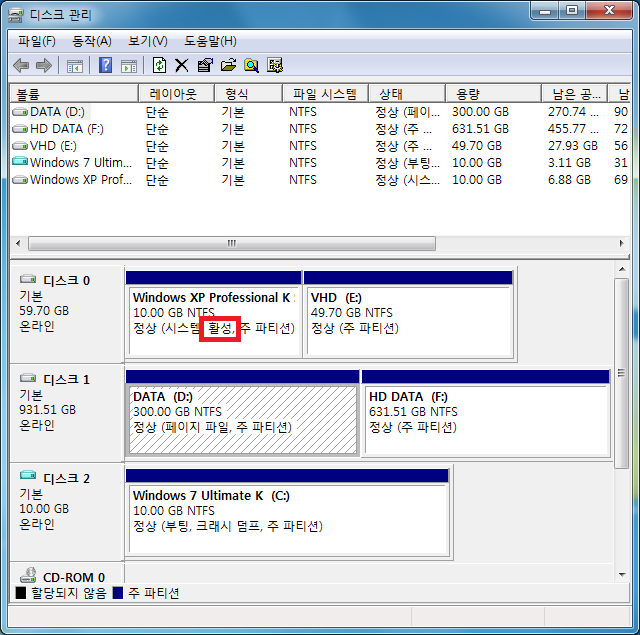Image resolution: width=640 pixels, height=635 pixels.
Task: Toggle the action pane toolbar icon
Action: pos(129,66)
